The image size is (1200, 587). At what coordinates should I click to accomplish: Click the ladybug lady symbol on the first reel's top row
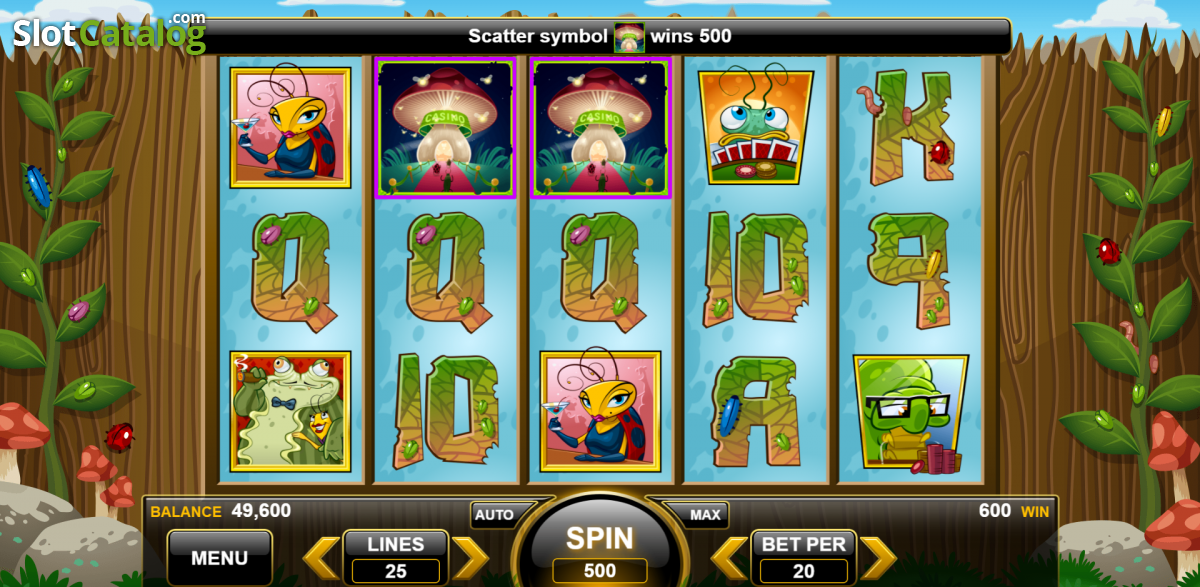(x=290, y=127)
